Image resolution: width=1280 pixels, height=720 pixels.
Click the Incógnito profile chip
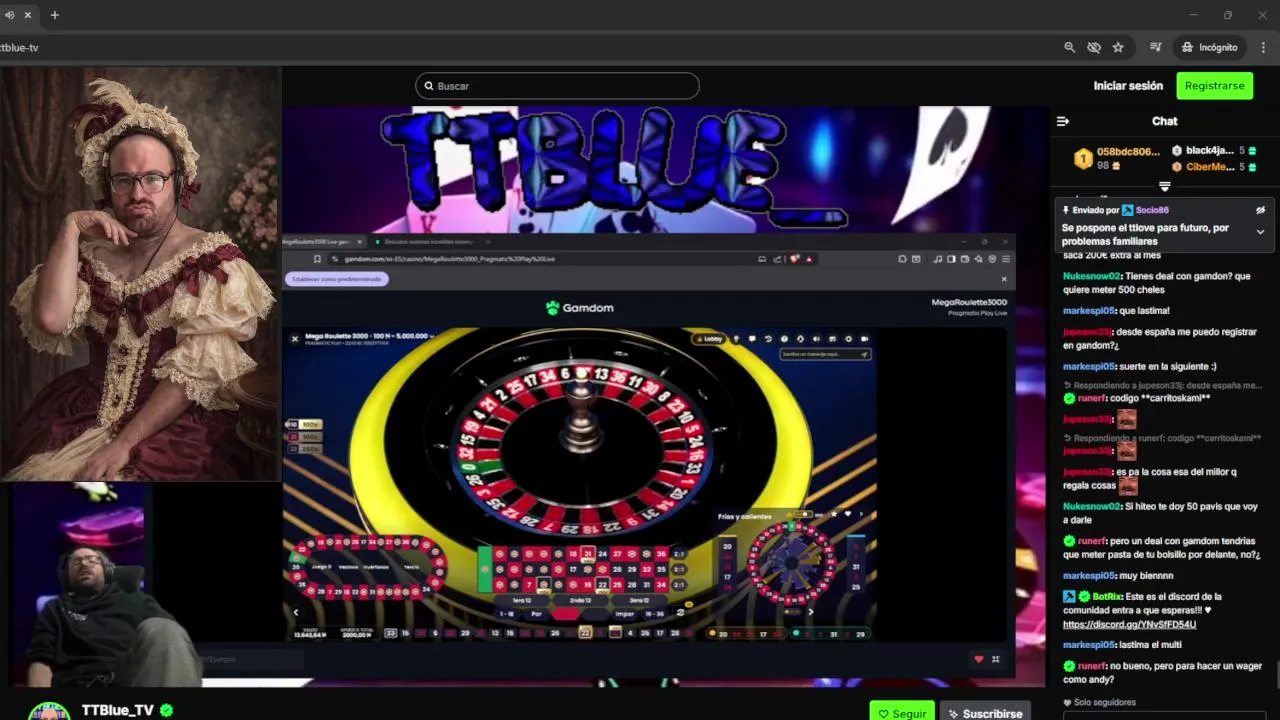(1210, 47)
